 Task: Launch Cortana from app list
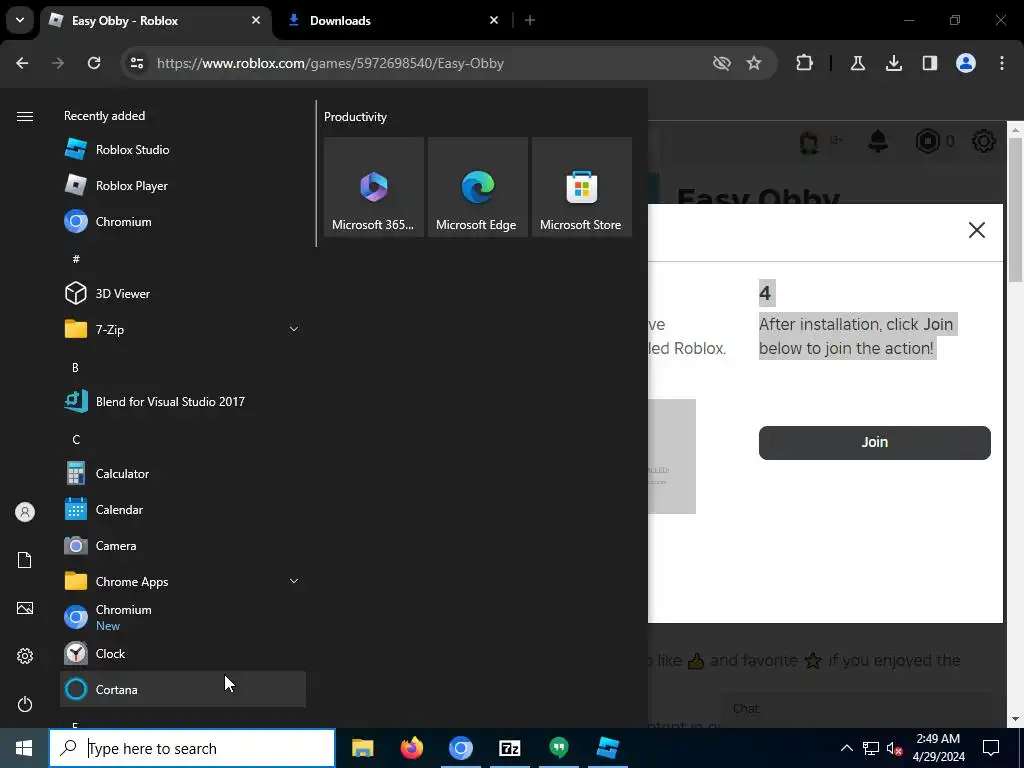tap(183, 689)
